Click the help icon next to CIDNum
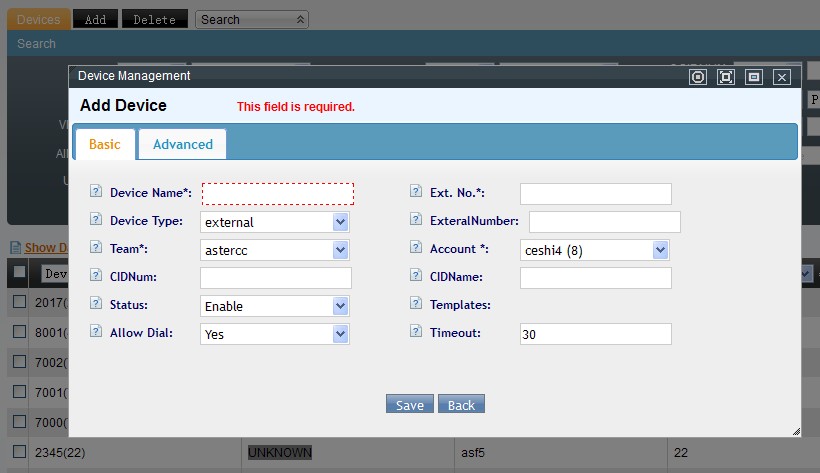Image resolution: width=820 pixels, height=473 pixels. [96, 276]
